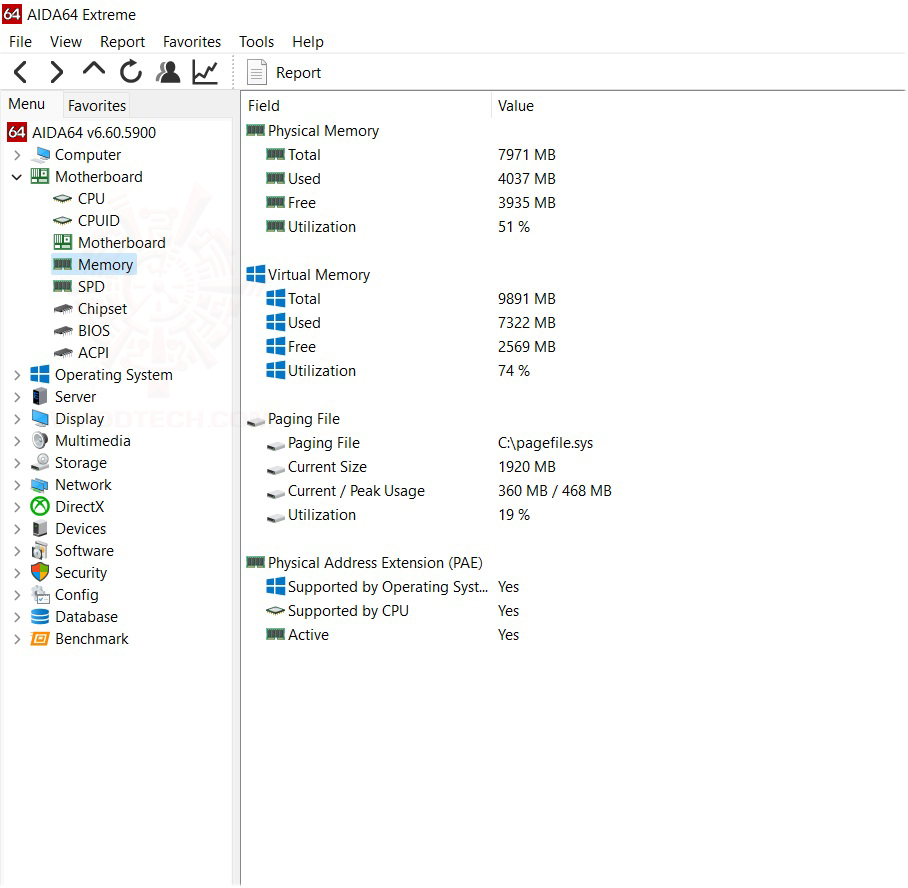Click the Display monitor icon
The width and height of the screenshot is (908, 888).
point(40,418)
